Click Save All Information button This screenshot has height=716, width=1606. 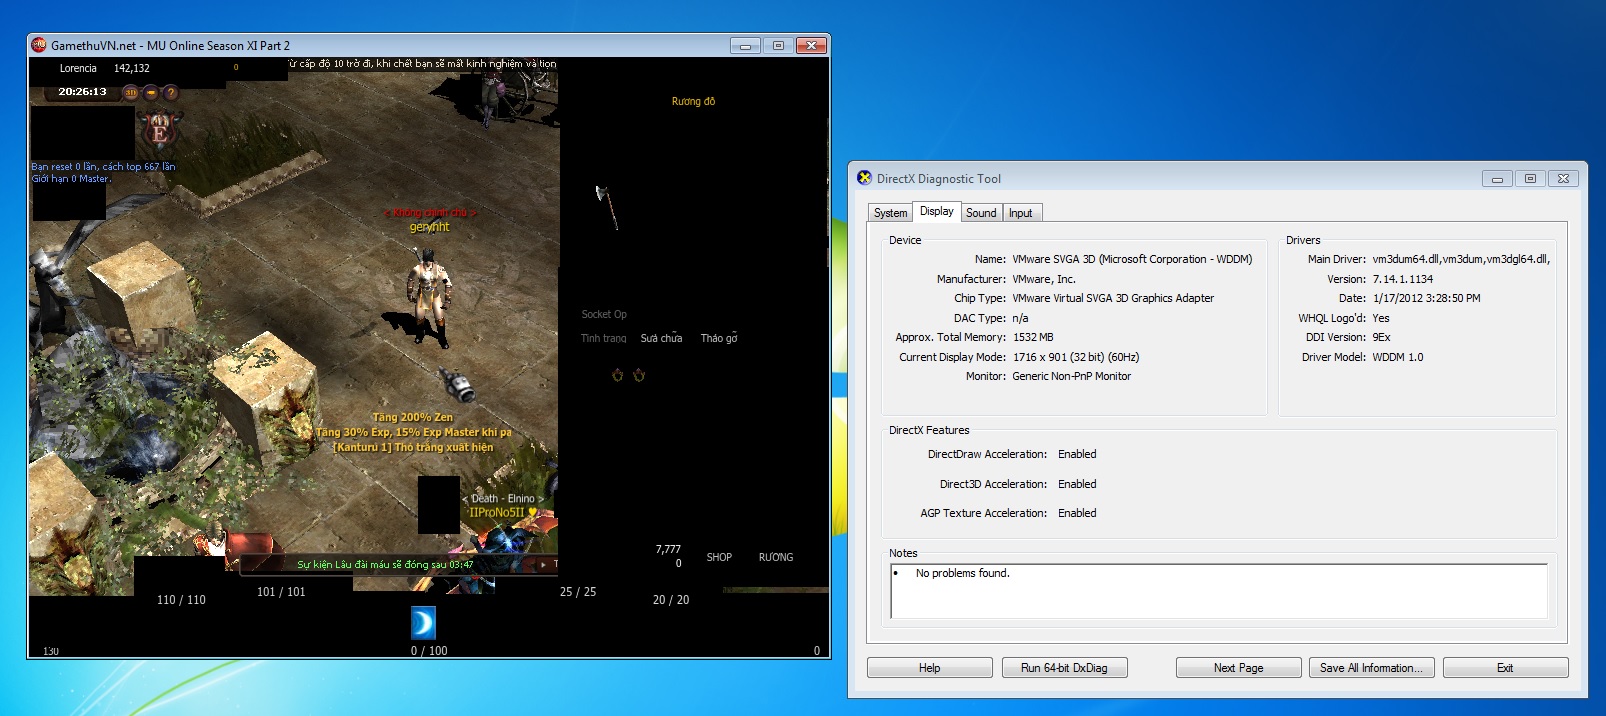pos(1371,668)
